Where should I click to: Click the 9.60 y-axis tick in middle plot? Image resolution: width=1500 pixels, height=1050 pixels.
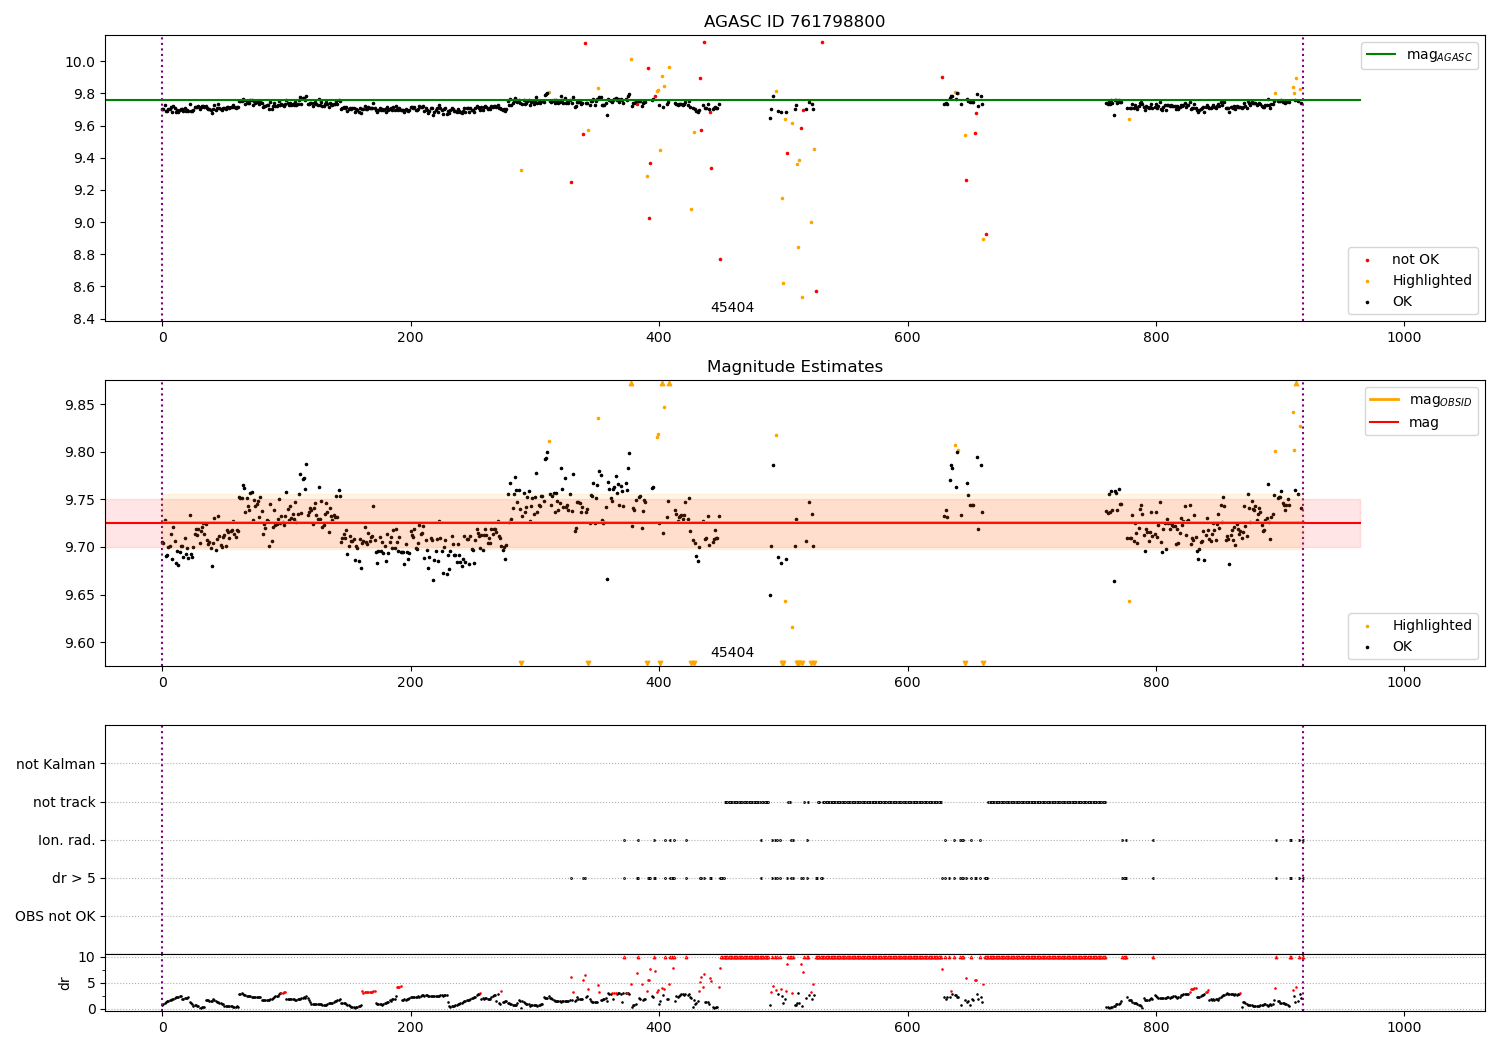point(80,643)
